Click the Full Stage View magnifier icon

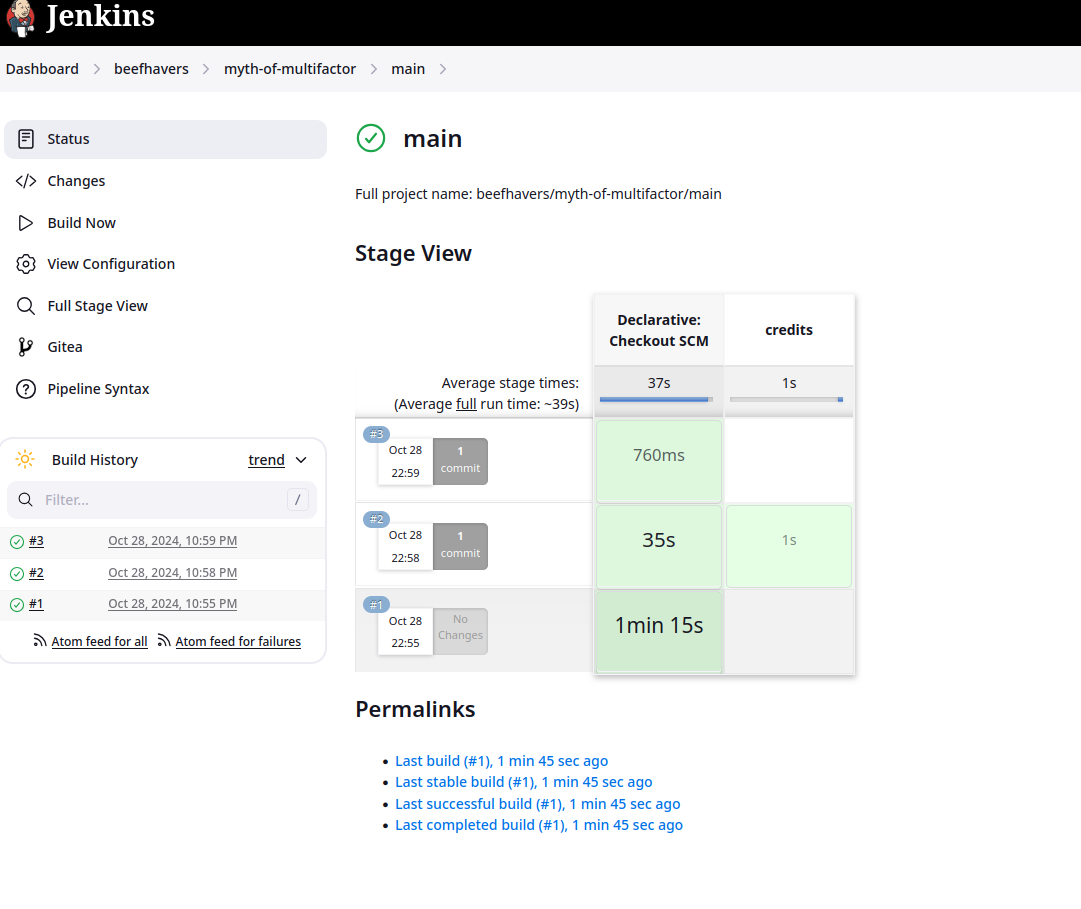click(27, 306)
